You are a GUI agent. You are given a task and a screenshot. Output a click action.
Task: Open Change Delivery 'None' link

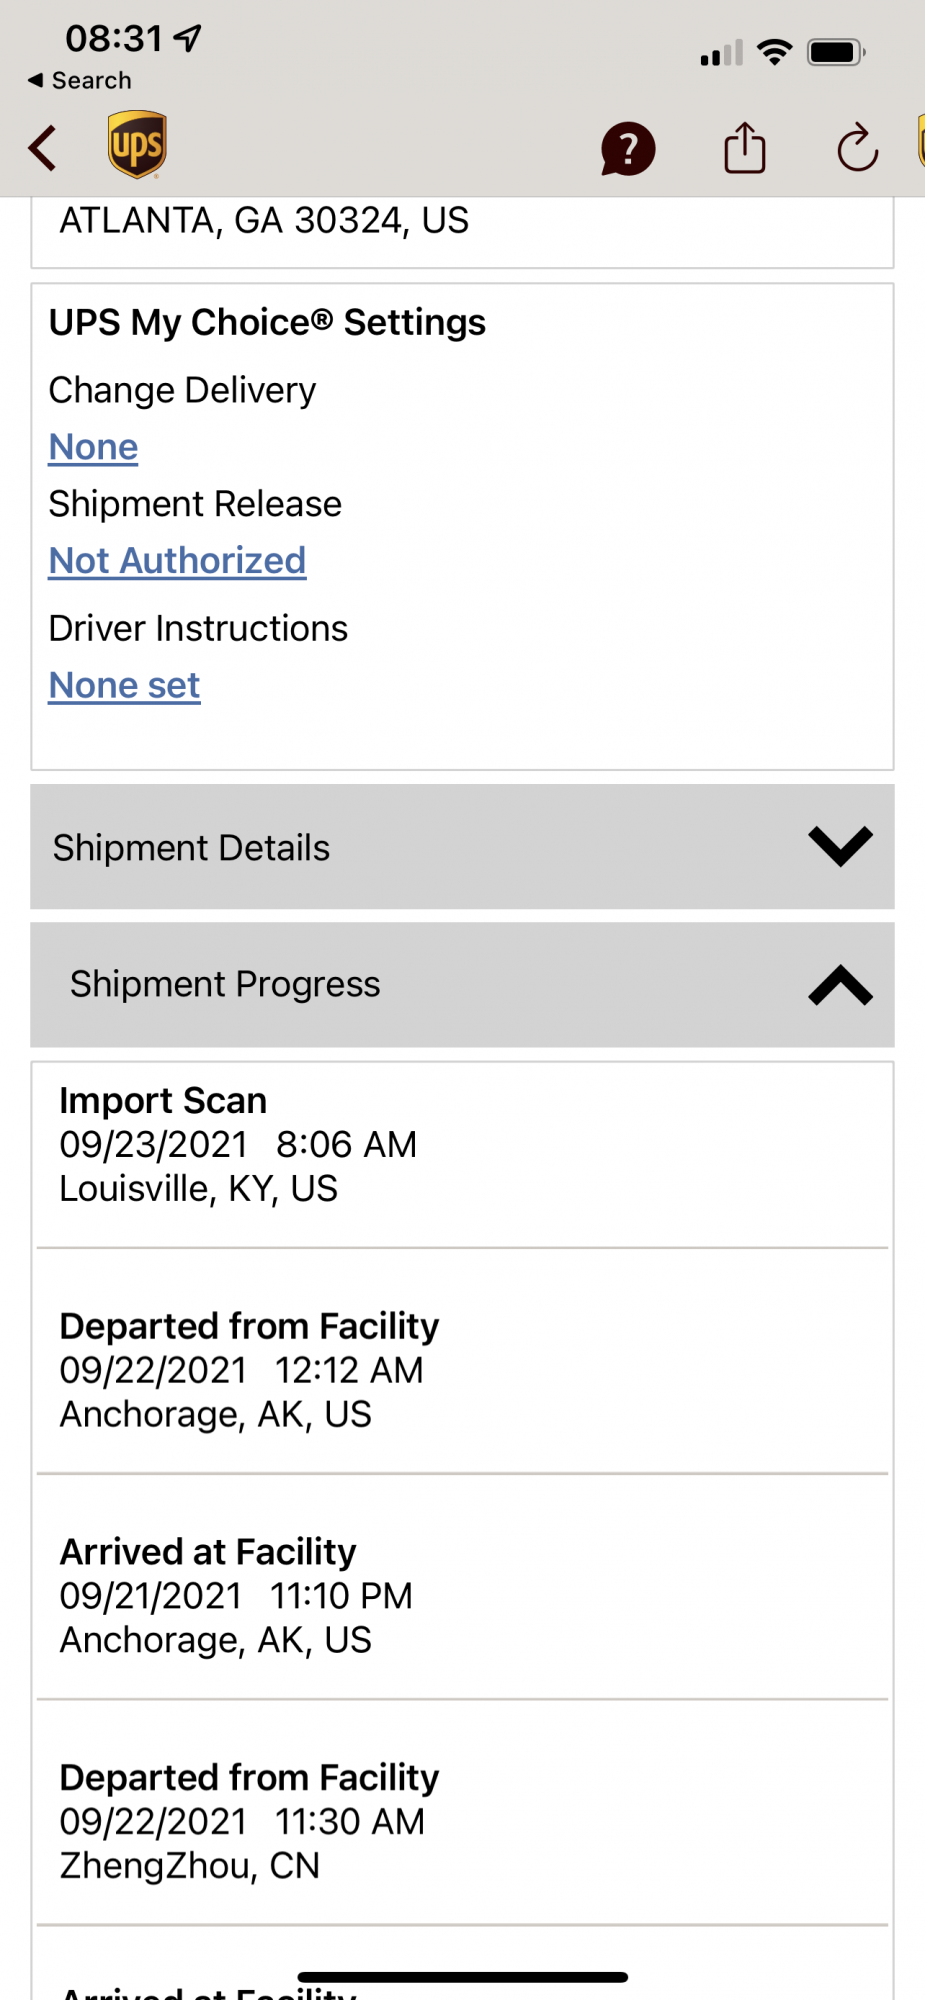[94, 447]
